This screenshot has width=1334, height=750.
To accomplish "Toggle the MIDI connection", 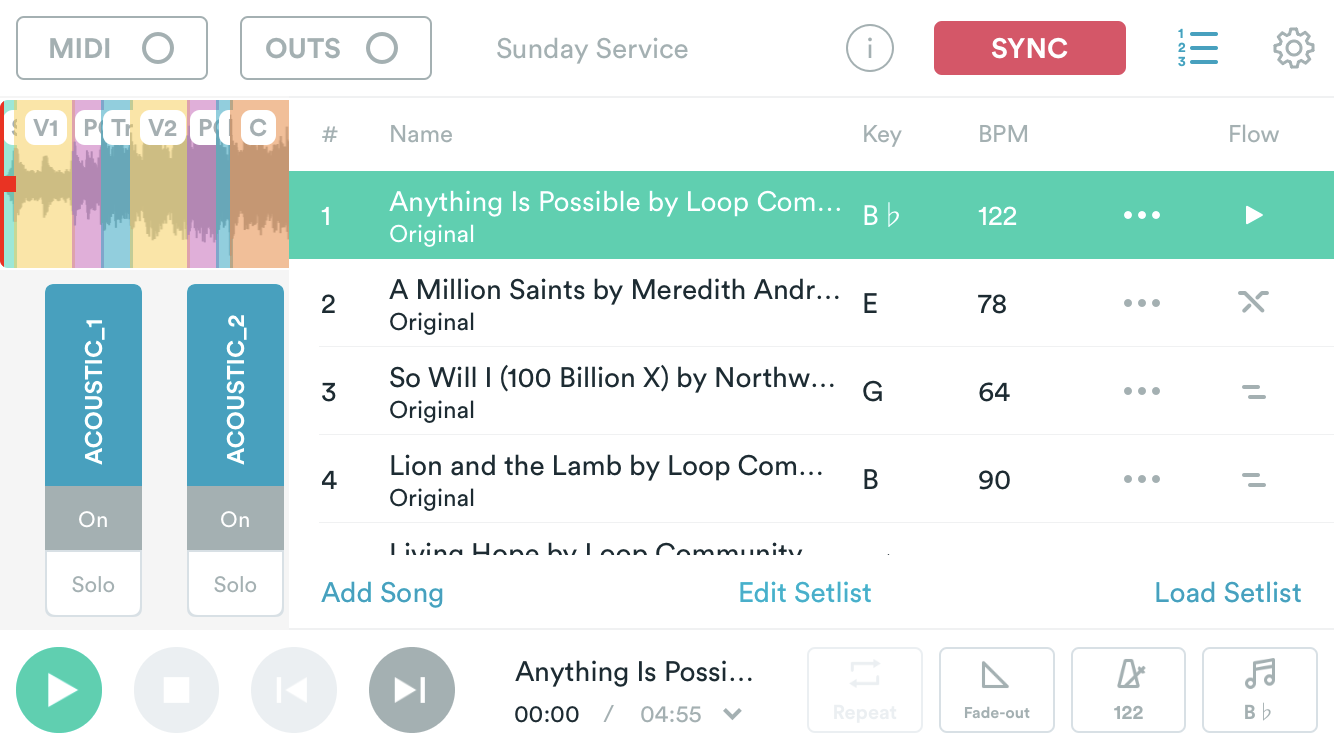I will [x=111, y=47].
